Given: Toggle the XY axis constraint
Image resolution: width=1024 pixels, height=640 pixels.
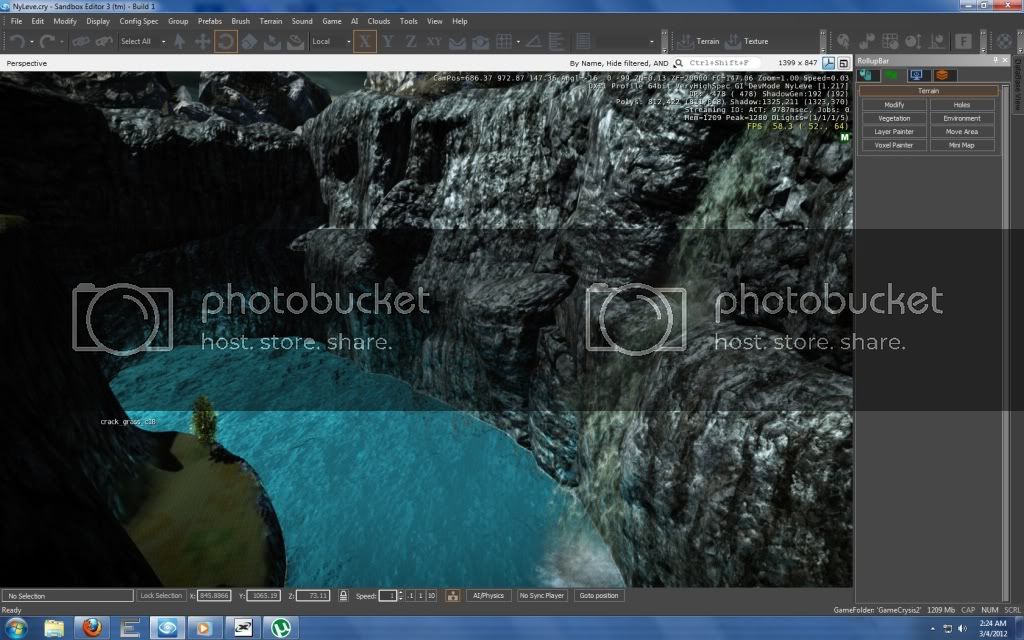Looking at the screenshot, I should coord(433,41).
